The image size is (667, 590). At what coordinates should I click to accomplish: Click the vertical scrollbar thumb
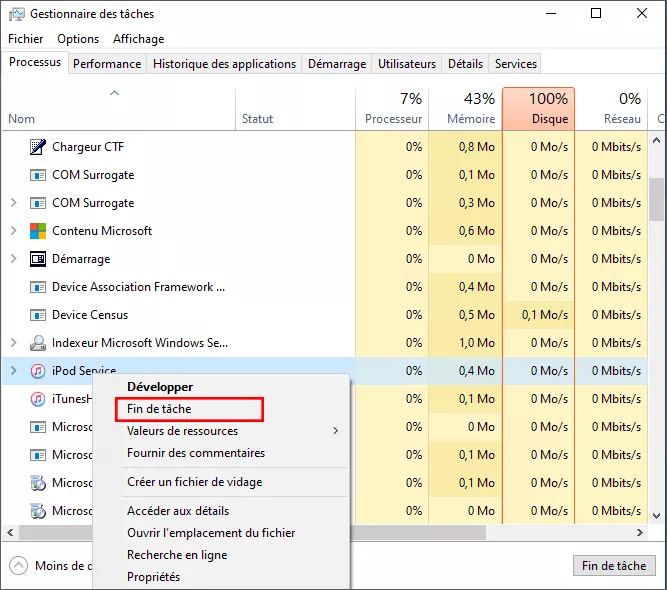point(657,199)
